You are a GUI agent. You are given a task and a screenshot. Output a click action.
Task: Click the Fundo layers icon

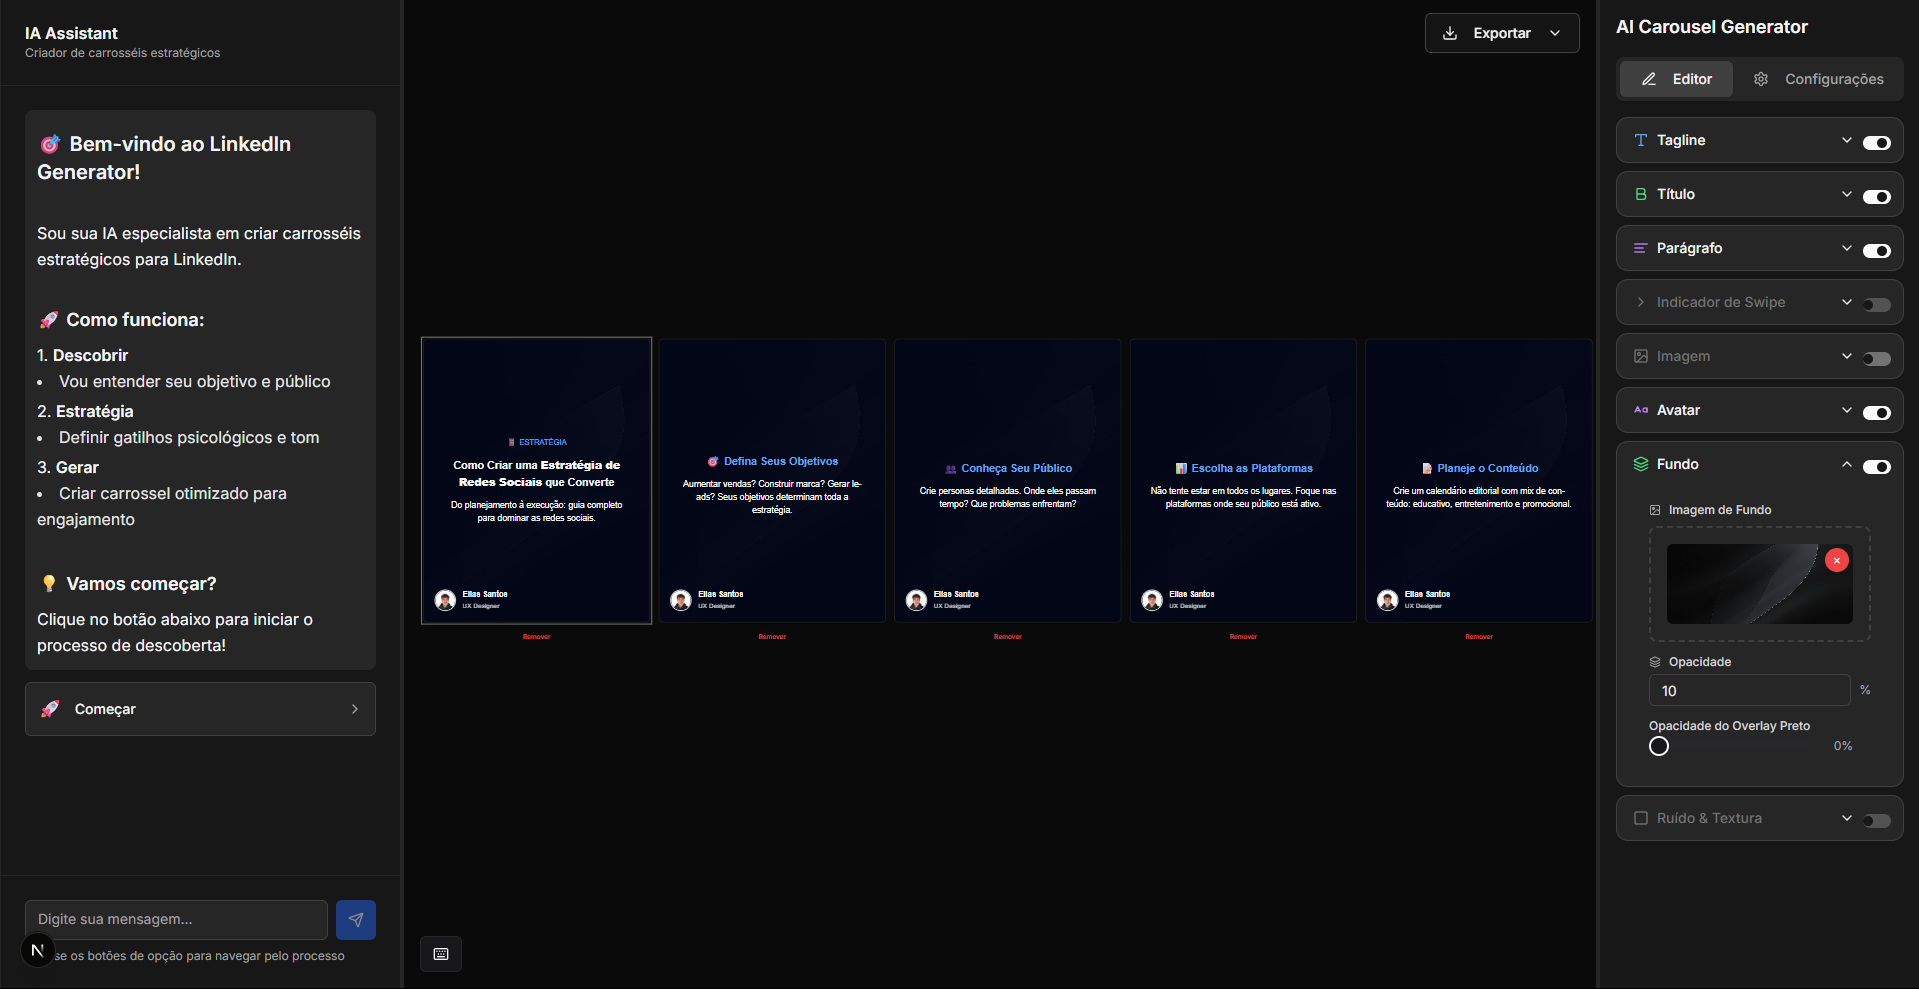pos(1641,464)
